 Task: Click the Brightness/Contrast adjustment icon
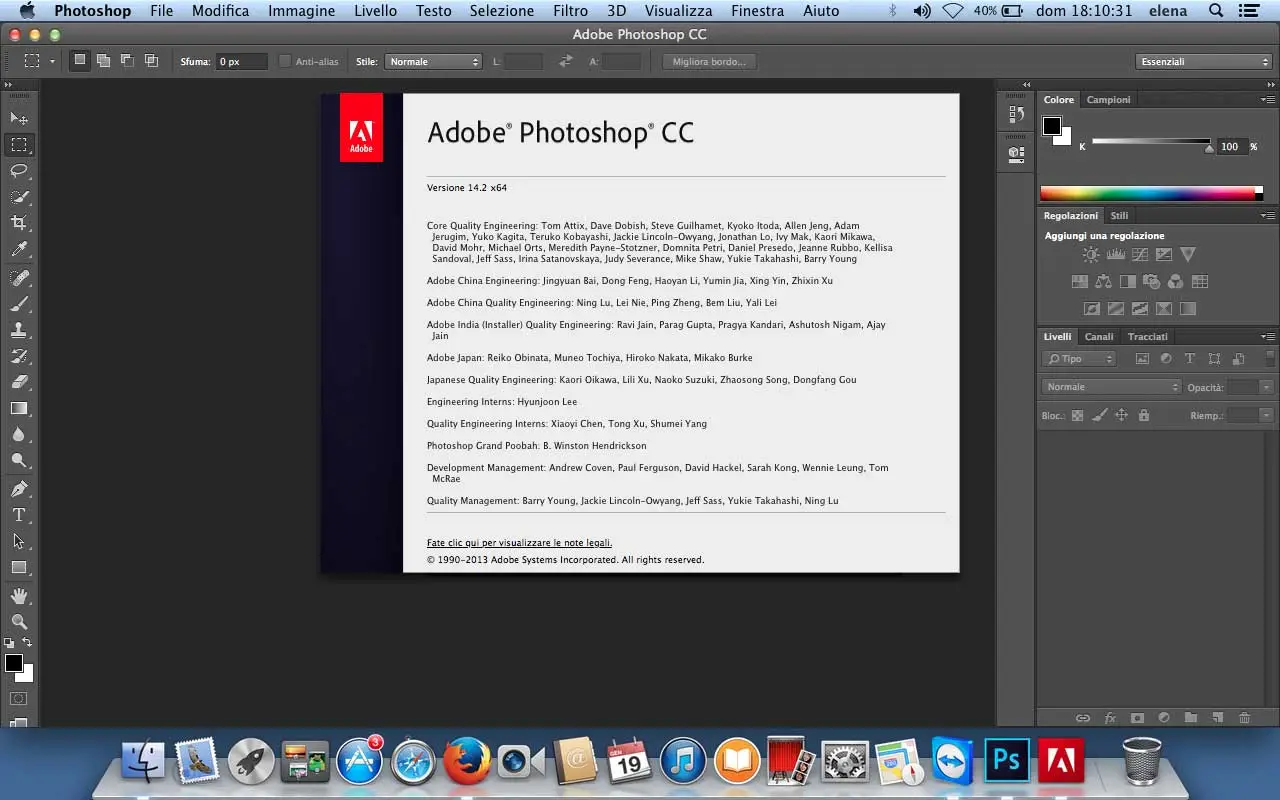tap(1091, 255)
